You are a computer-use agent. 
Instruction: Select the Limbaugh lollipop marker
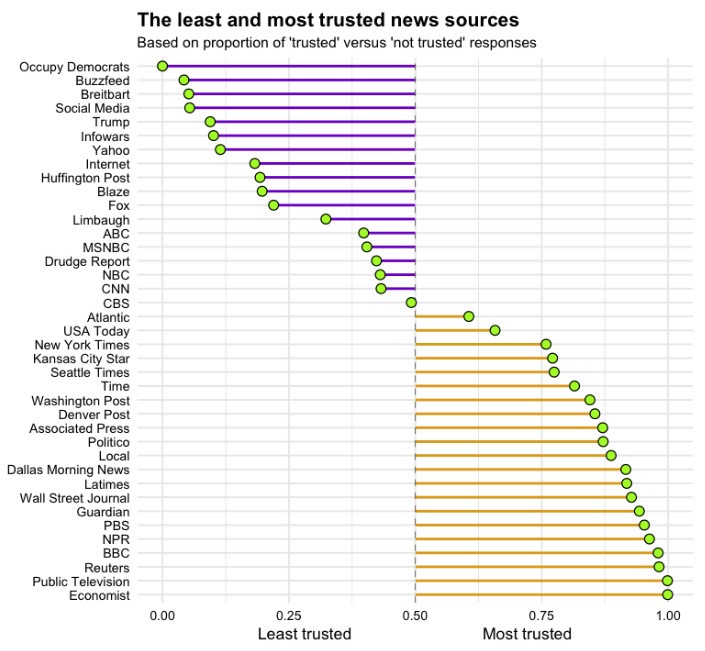pos(326,219)
